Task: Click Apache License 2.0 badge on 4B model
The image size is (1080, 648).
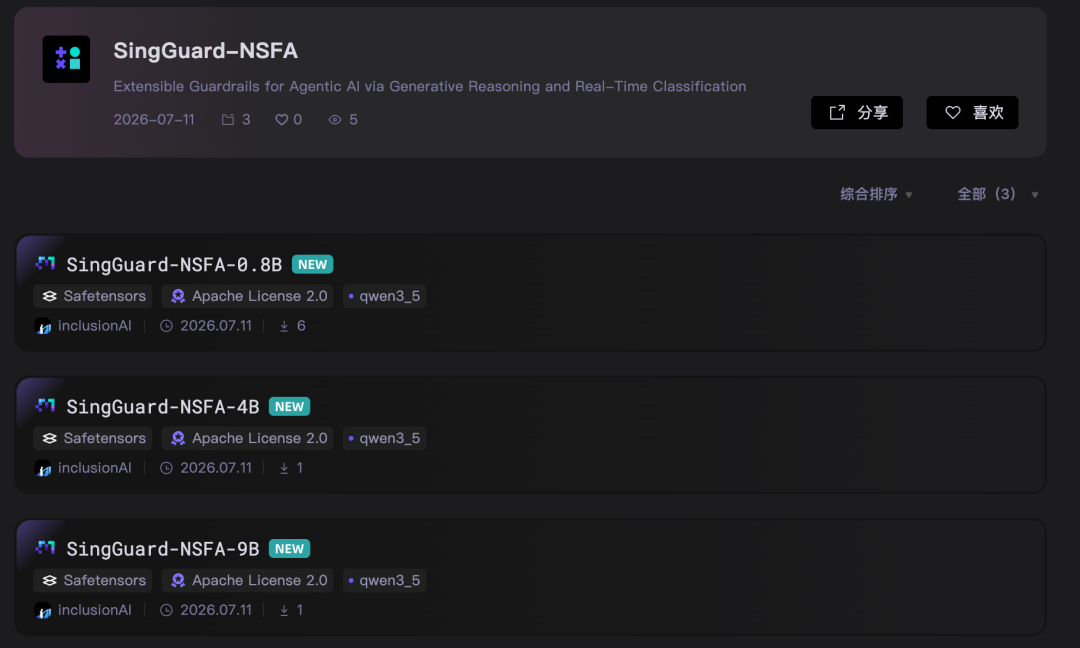Action: click(247, 438)
